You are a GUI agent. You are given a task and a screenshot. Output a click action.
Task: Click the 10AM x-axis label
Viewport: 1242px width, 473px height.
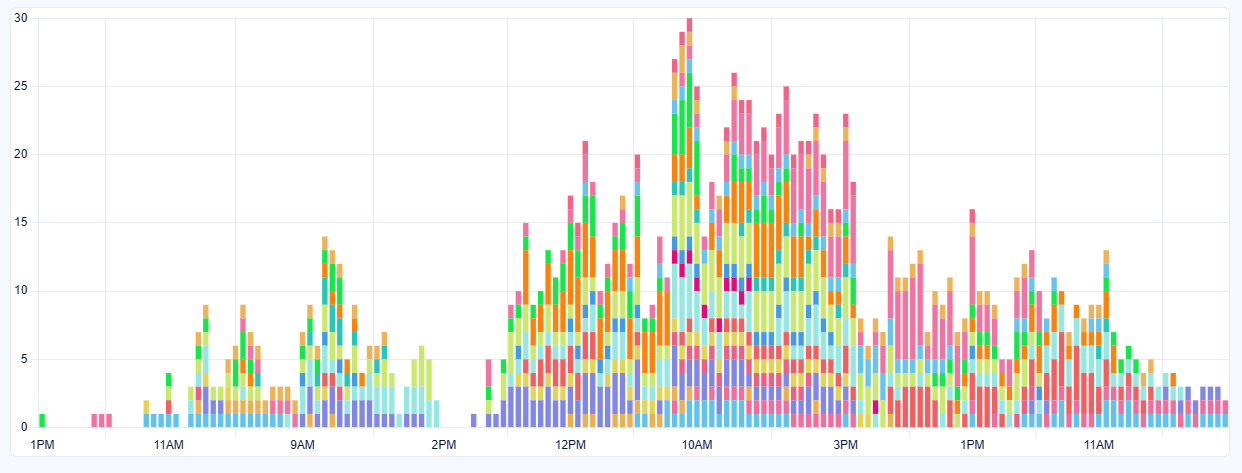[696, 444]
